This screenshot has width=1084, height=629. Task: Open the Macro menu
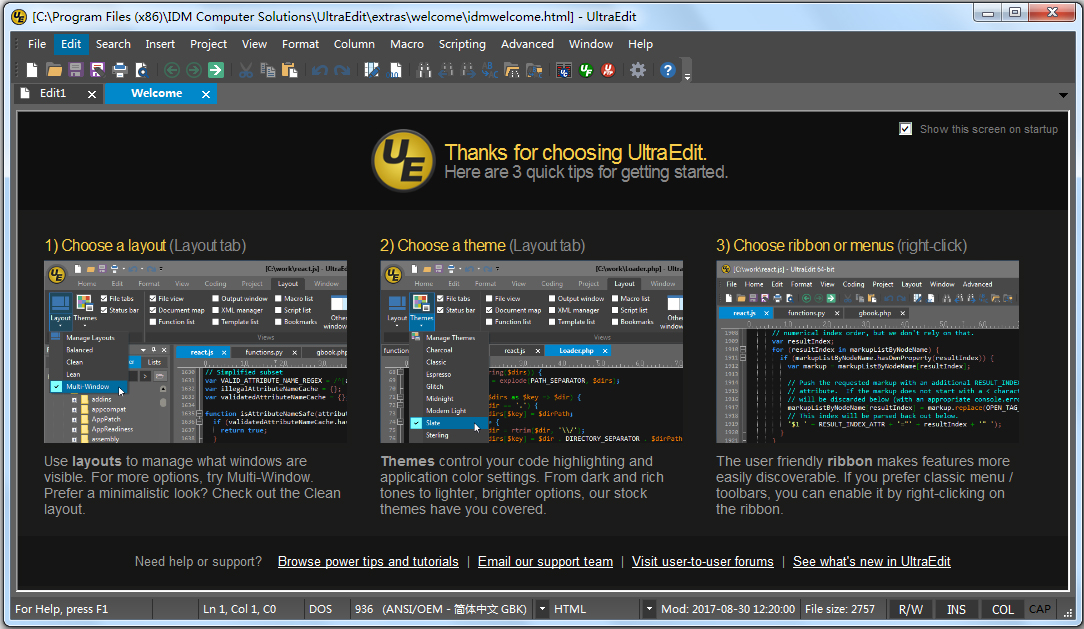coord(406,44)
